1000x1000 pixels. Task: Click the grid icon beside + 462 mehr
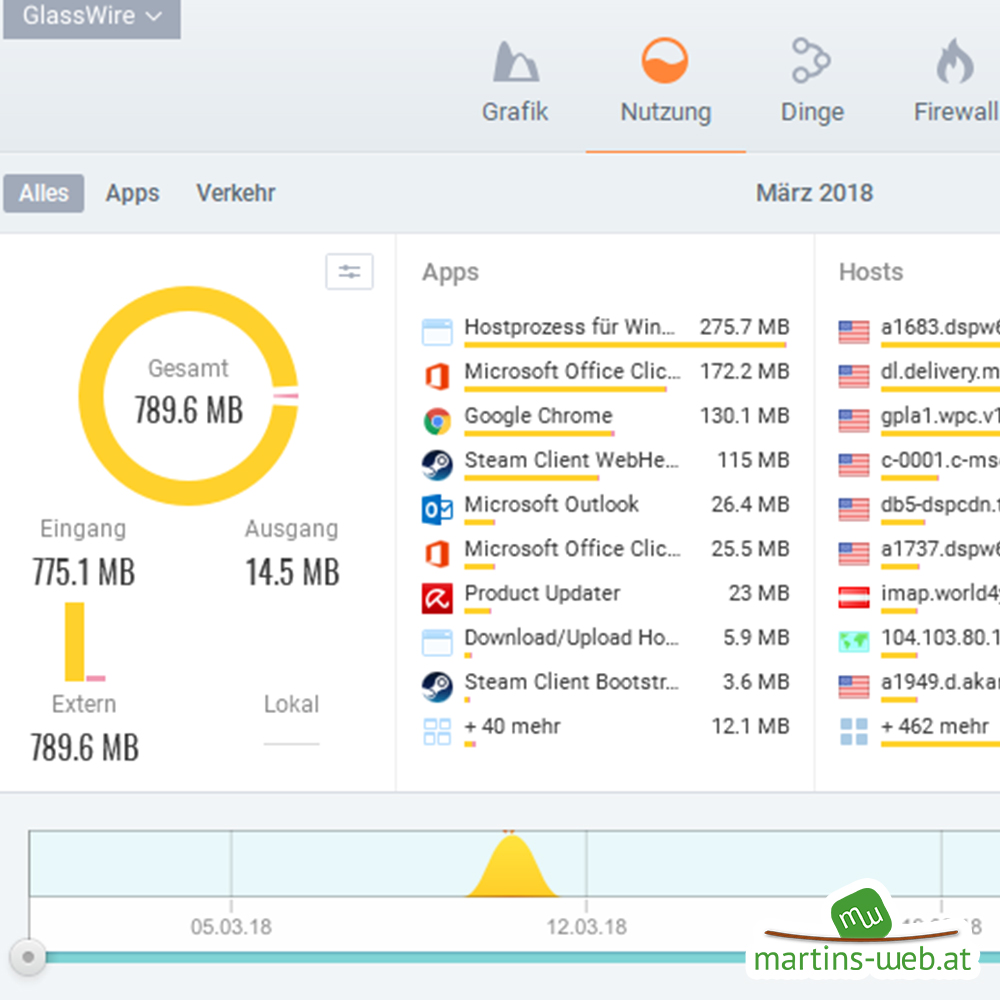853,731
